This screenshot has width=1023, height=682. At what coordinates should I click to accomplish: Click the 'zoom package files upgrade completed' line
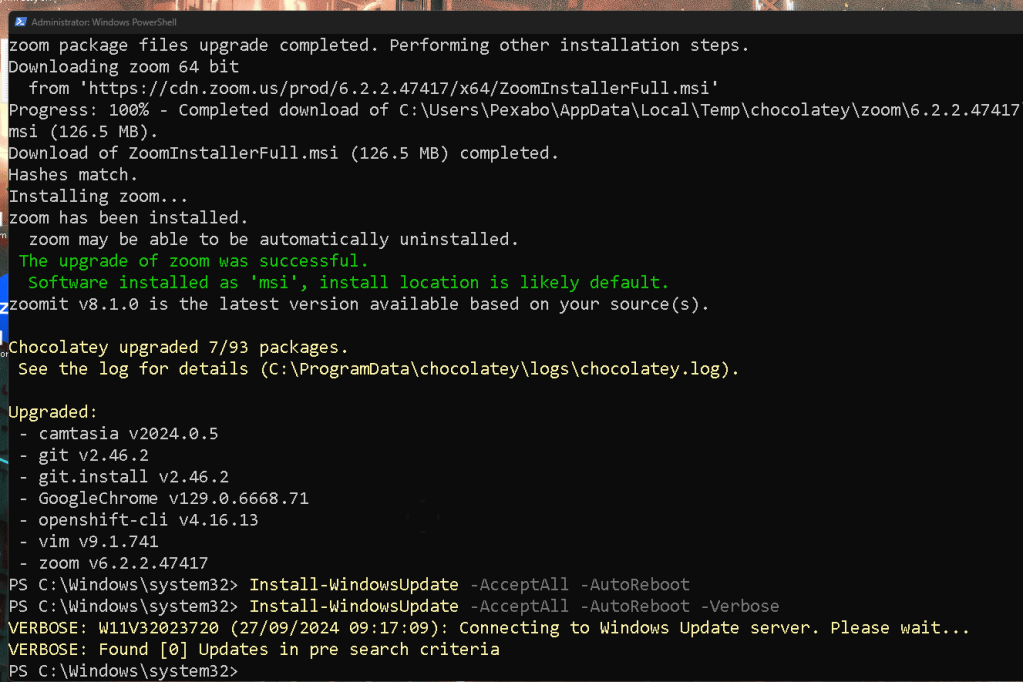pos(379,45)
